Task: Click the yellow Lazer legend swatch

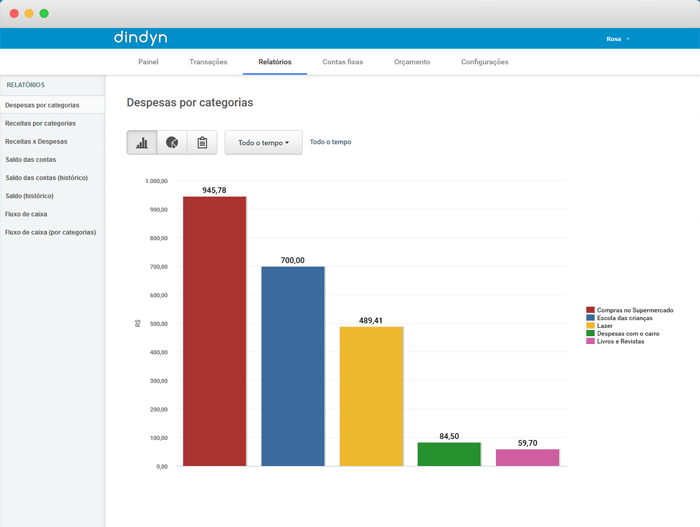Action: (590, 326)
